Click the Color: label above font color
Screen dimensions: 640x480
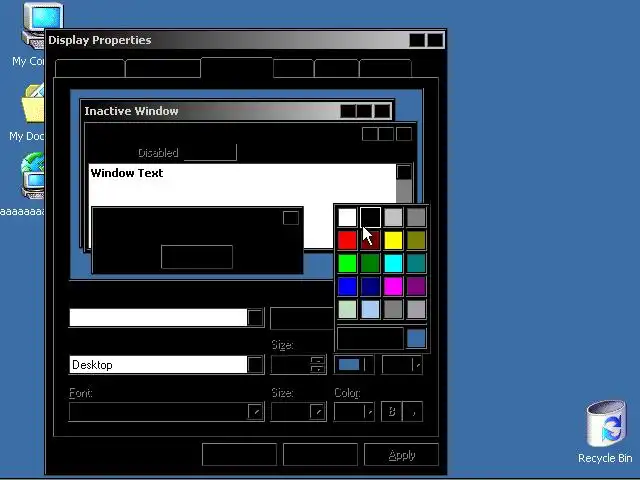[347, 393]
